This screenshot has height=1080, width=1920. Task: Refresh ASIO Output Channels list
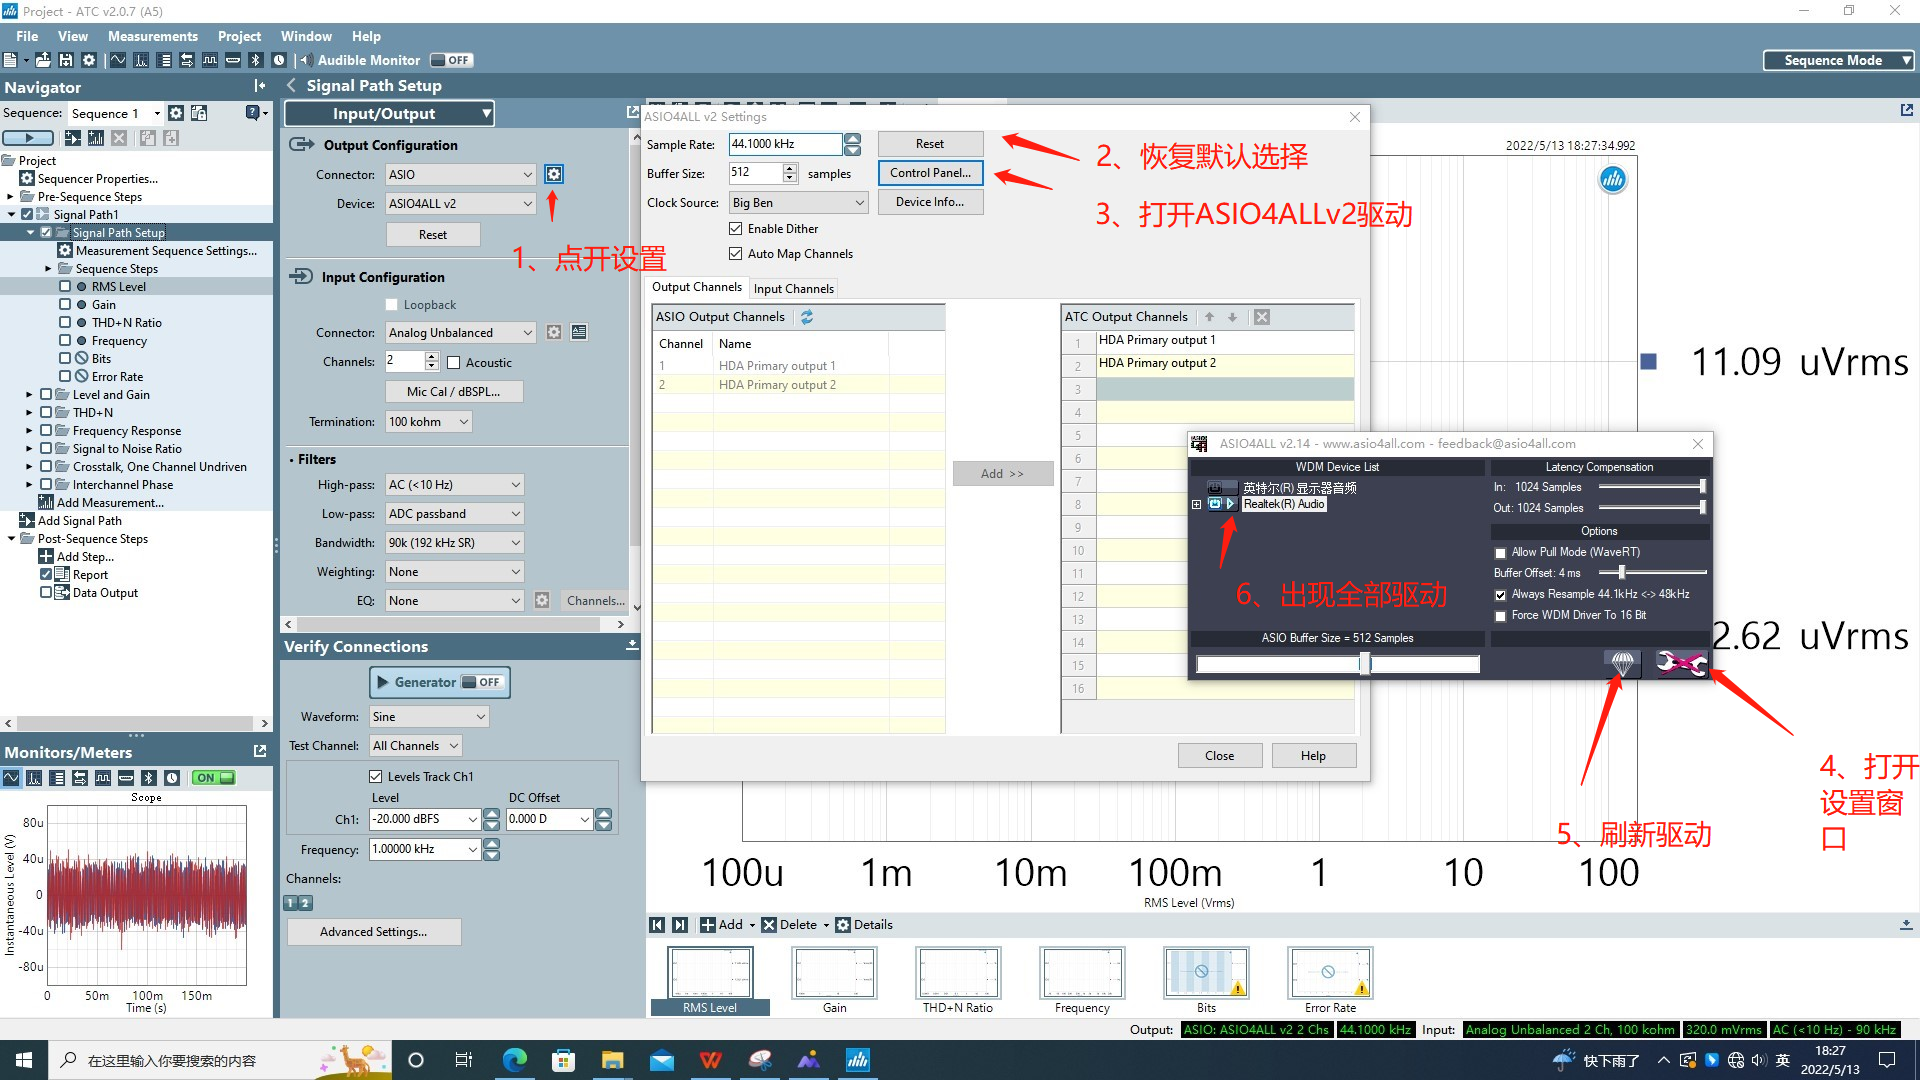[806, 317]
